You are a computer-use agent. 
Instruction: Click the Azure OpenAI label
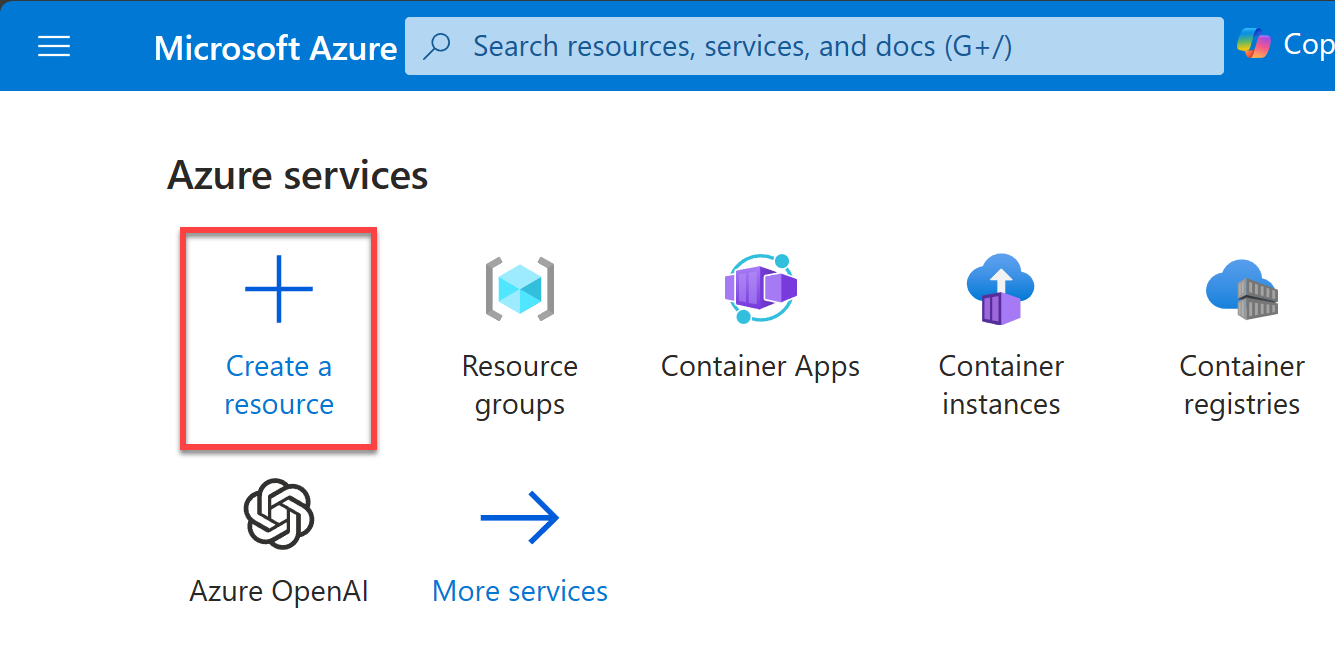pyautogui.click(x=279, y=592)
